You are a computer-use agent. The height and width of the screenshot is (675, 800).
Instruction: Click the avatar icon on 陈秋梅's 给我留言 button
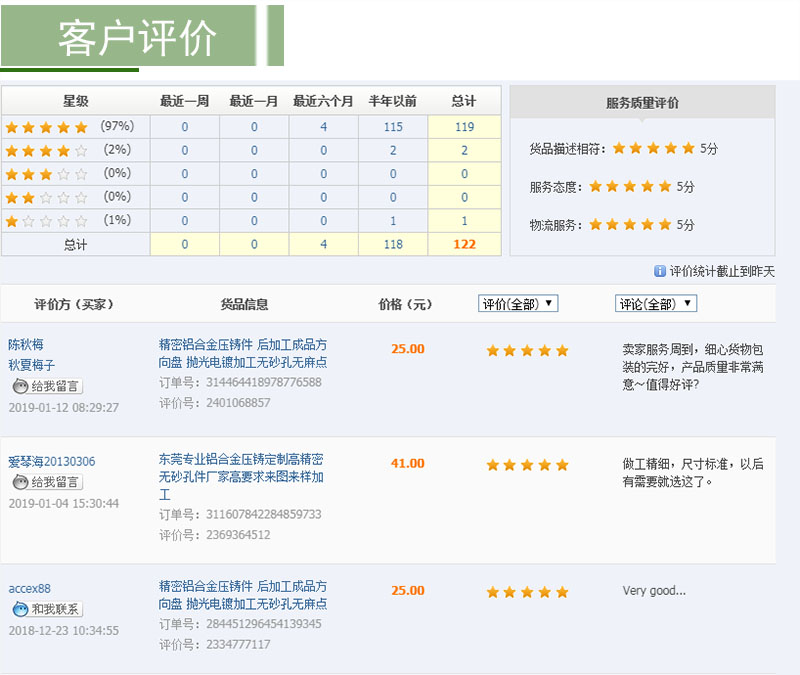pyautogui.click(x=19, y=386)
